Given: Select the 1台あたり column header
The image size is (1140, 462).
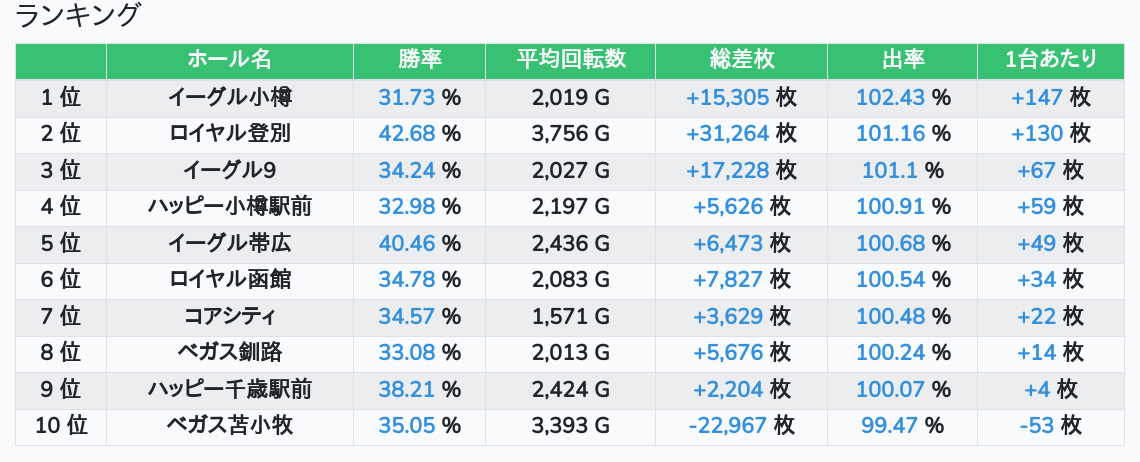Looking at the screenshot, I should [x=1051, y=60].
